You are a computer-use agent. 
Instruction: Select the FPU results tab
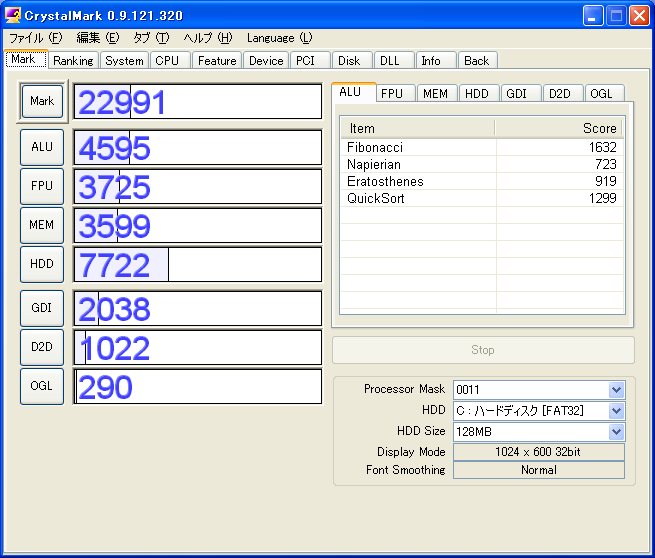(x=392, y=94)
